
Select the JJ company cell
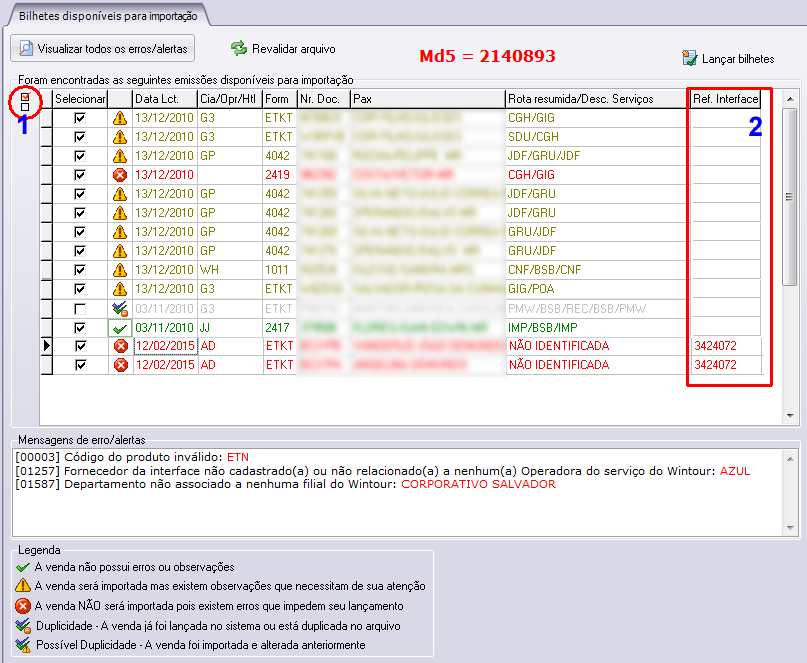pyautogui.click(x=230, y=328)
